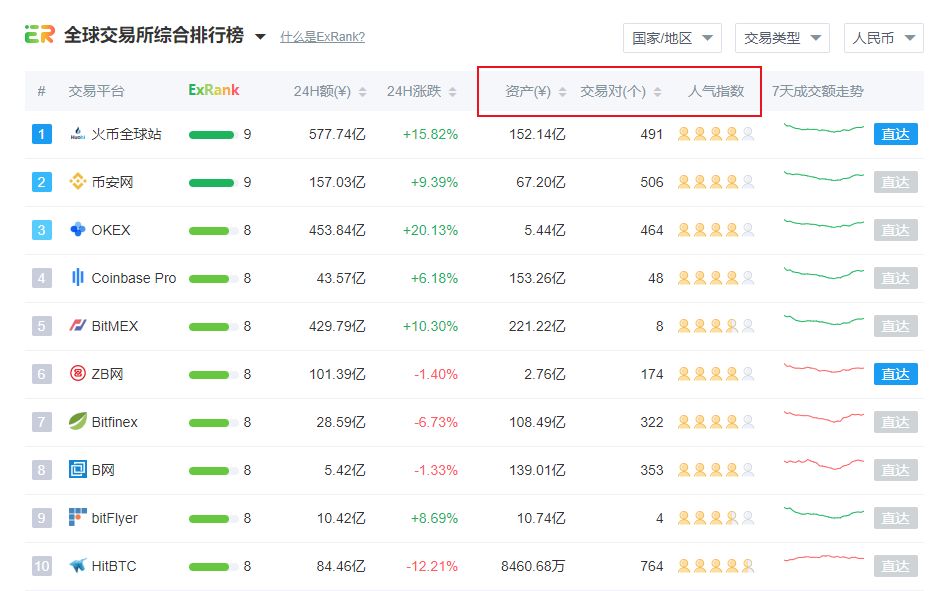The height and width of the screenshot is (591, 936).
Task: Click the 直达 button for Coinbase Pro
Action: coord(895,278)
